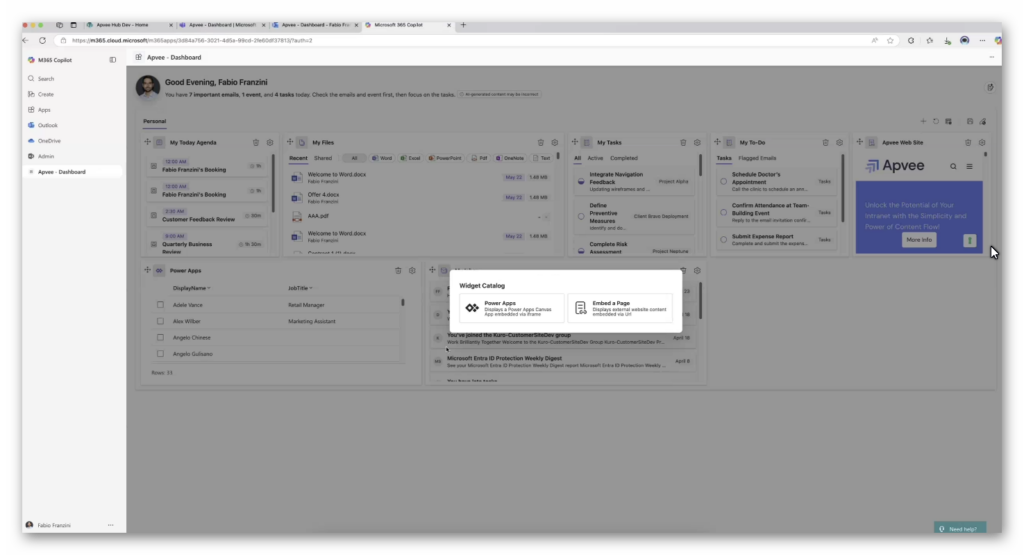Open browser settings ellipsis menu
Screen dimensions: 1024x555
tap(982, 40)
